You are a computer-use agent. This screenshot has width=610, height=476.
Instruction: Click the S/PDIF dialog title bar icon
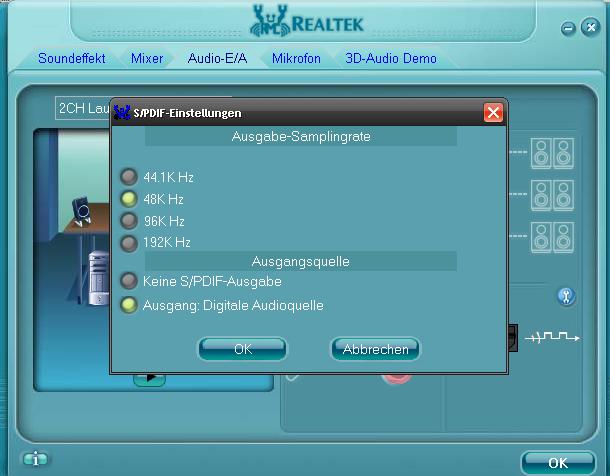(122, 113)
